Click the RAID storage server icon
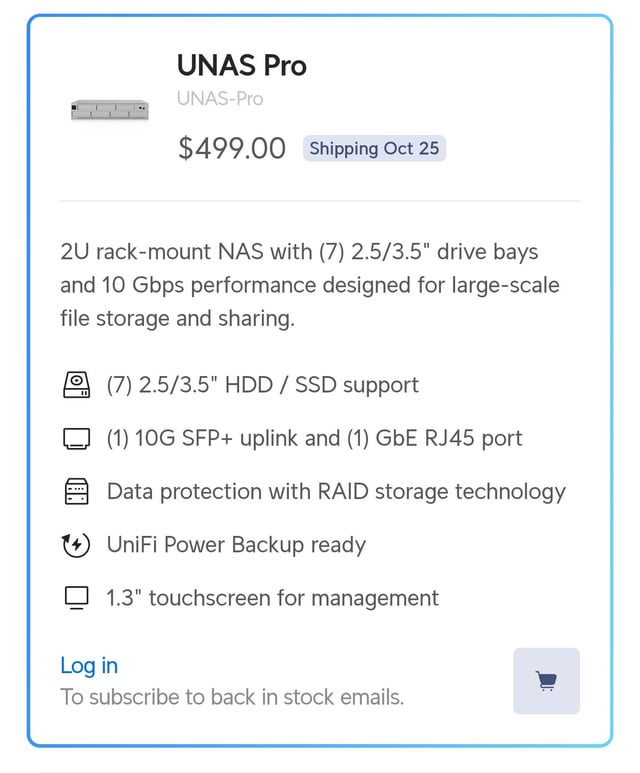Screen dimensions: 640x773 pos(77,492)
